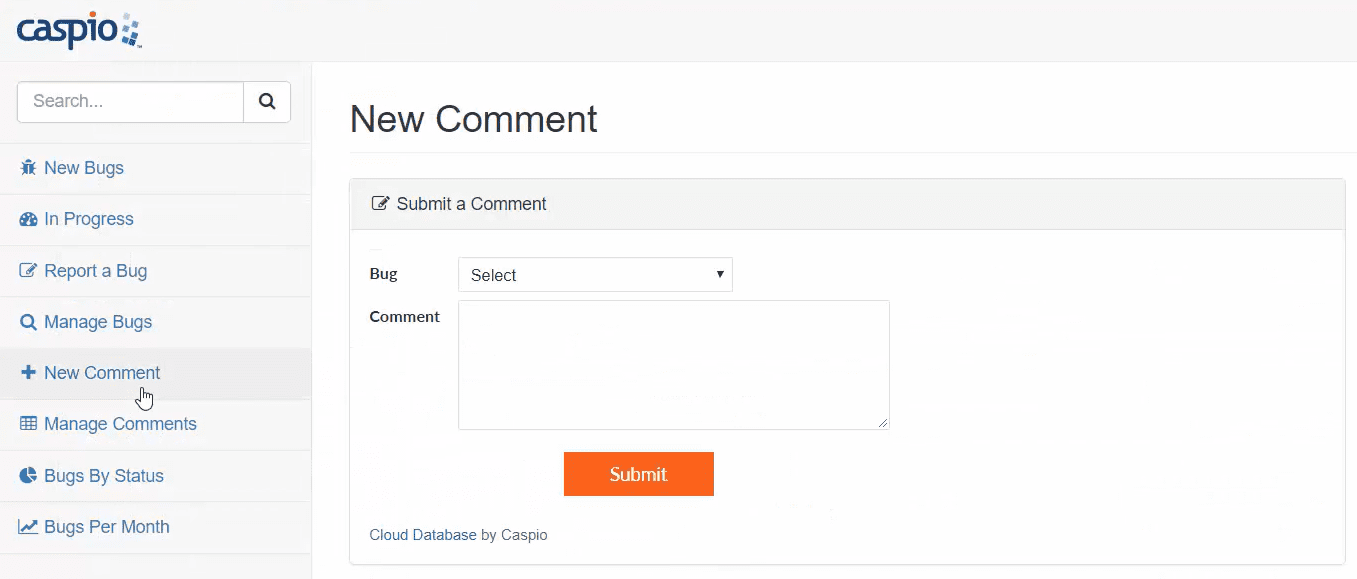Open the Bug select dropdown
This screenshot has height=579, width=1357.
coord(595,275)
